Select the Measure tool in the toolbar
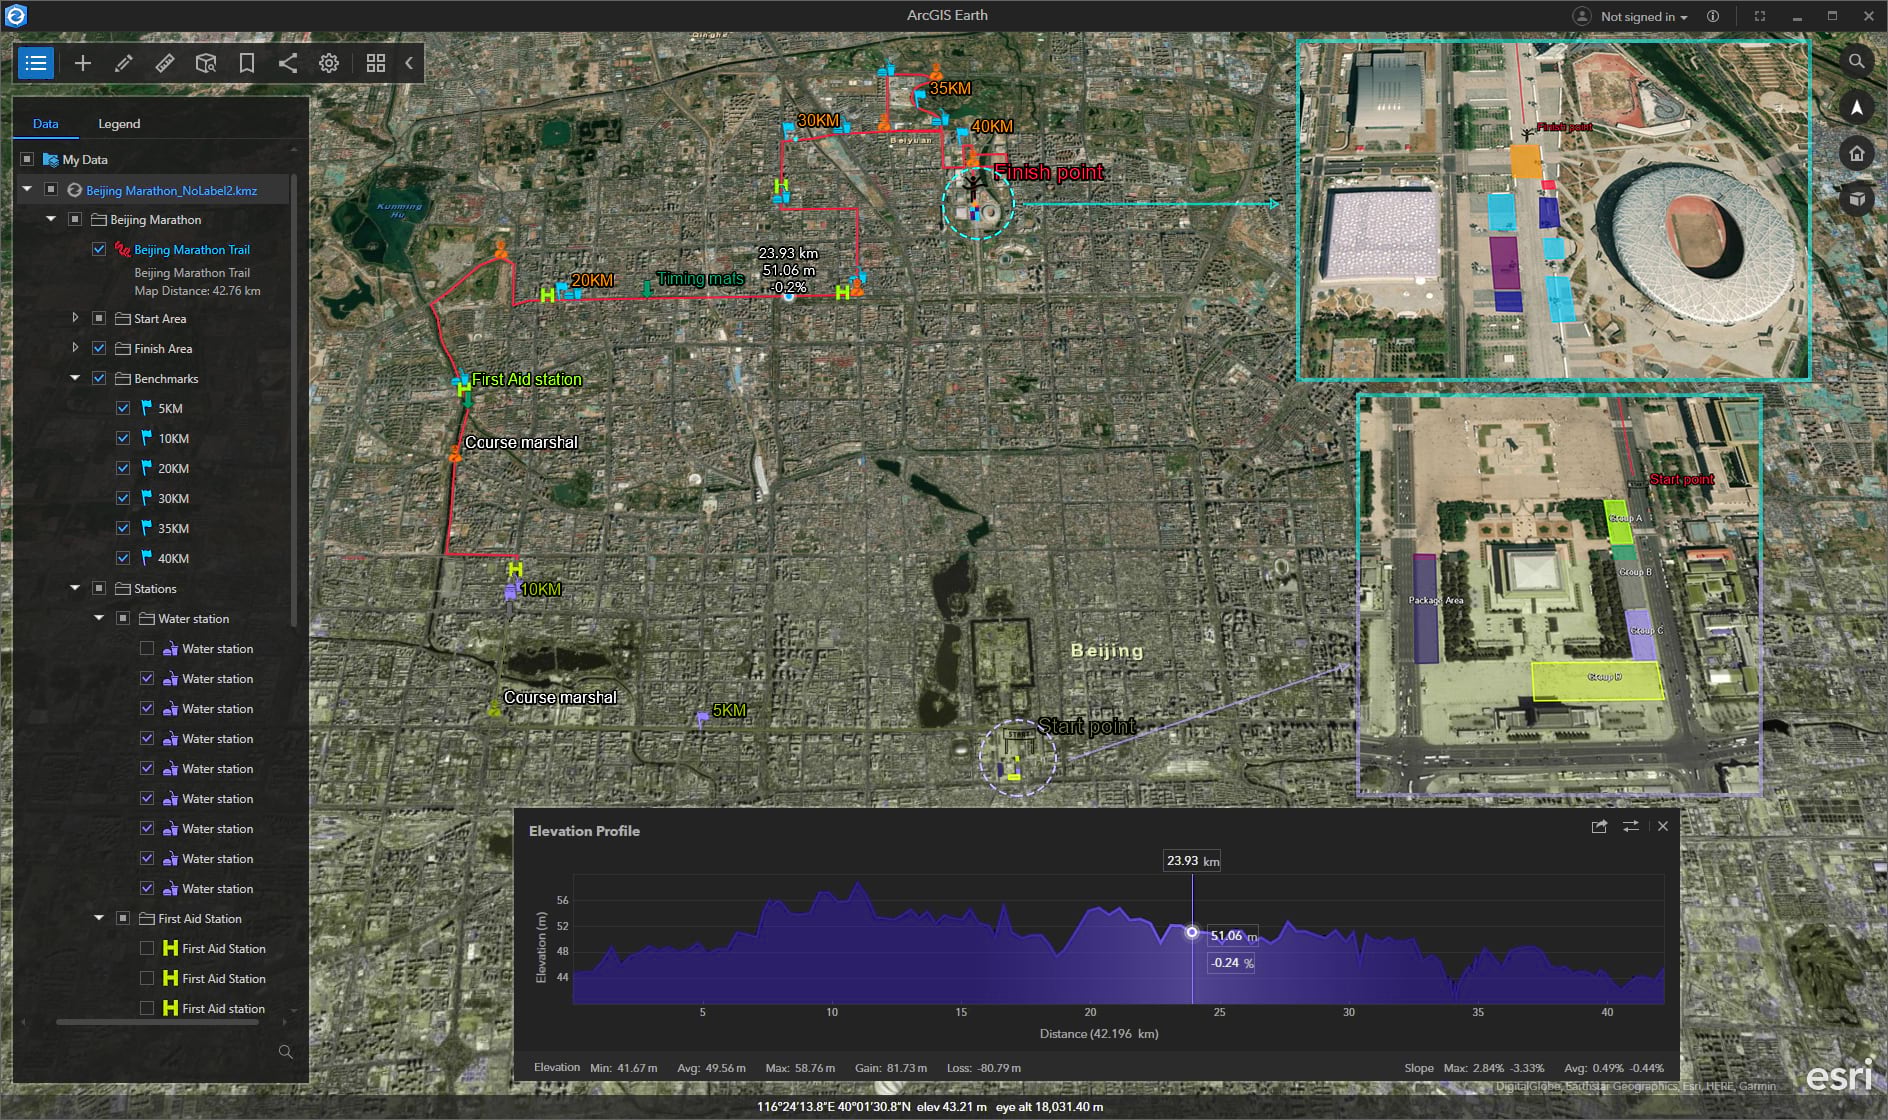The width and height of the screenshot is (1888, 1120). click(164, 63)
